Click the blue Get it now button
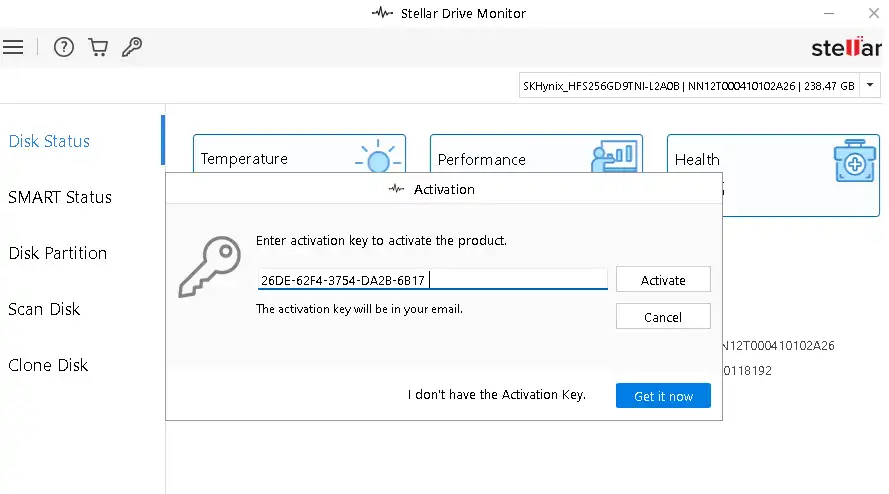Image resolution: width=889 pixels, height=494 pixels. coord(663,396)
